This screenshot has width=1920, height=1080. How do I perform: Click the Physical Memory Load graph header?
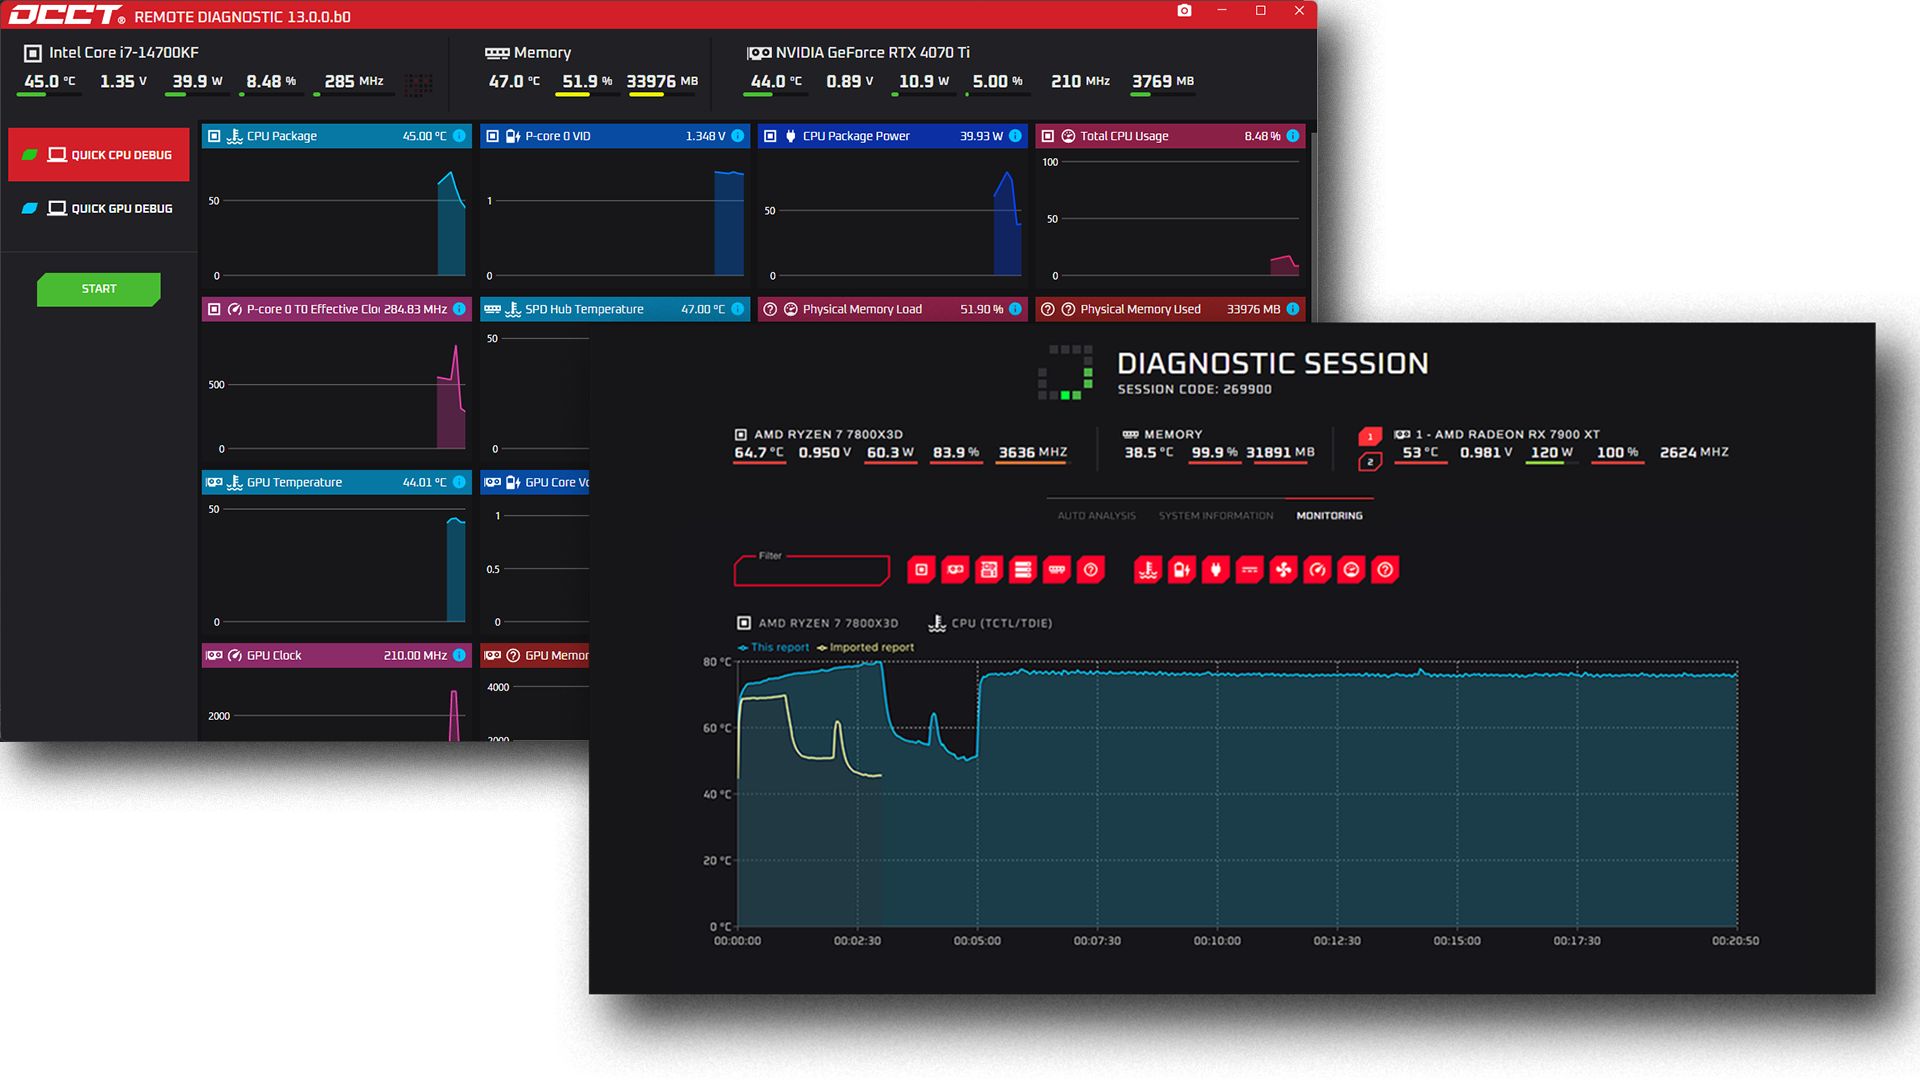[893, 309]
